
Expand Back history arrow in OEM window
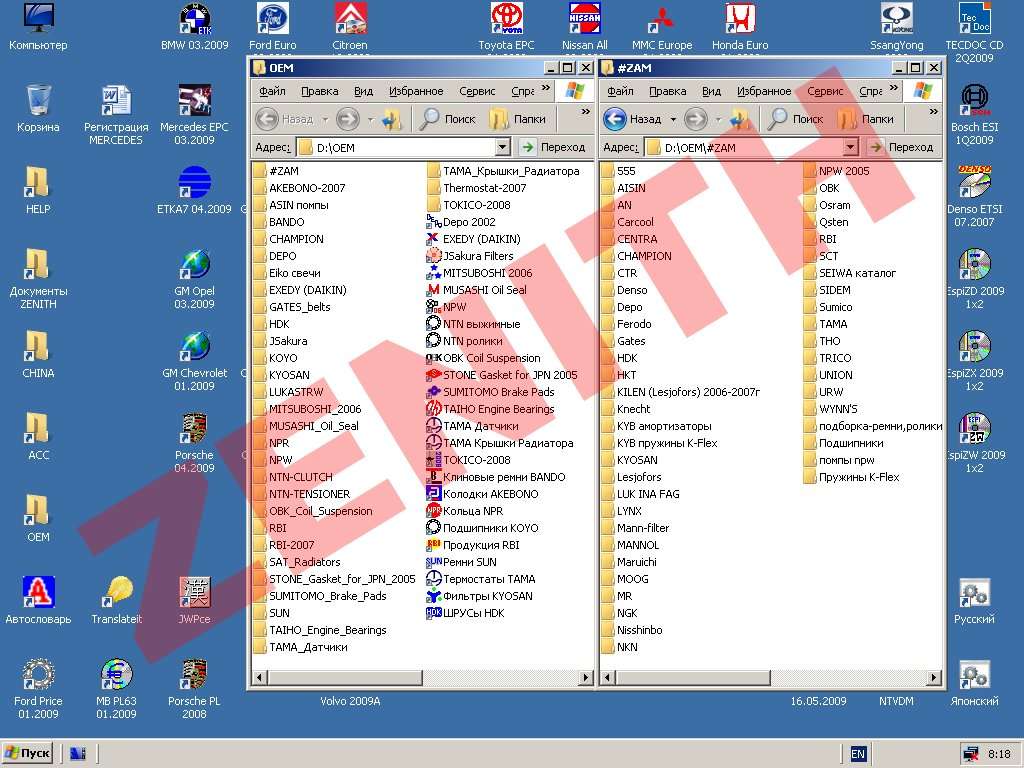325,120
